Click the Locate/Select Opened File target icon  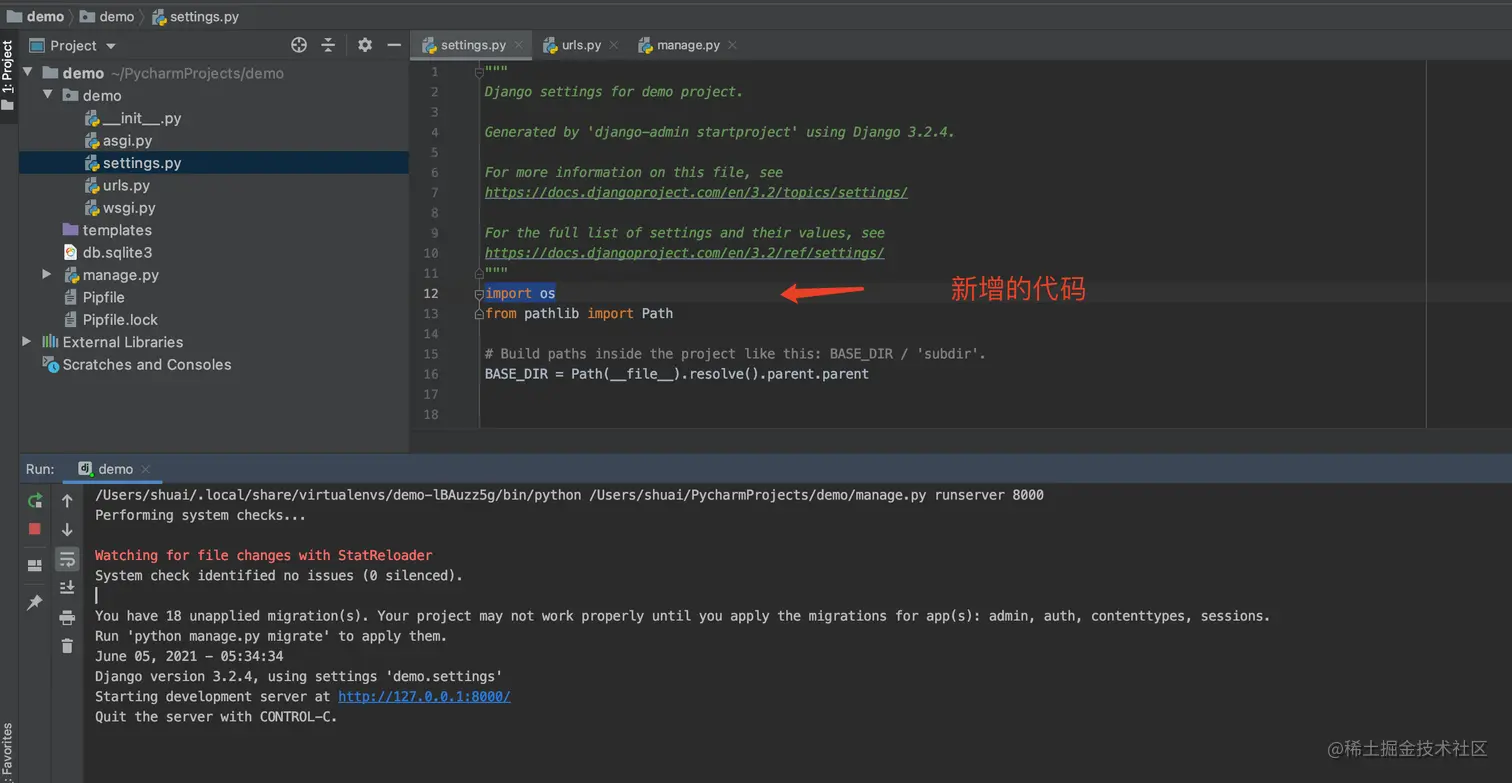pyautogui.click(x=298, y=45)
